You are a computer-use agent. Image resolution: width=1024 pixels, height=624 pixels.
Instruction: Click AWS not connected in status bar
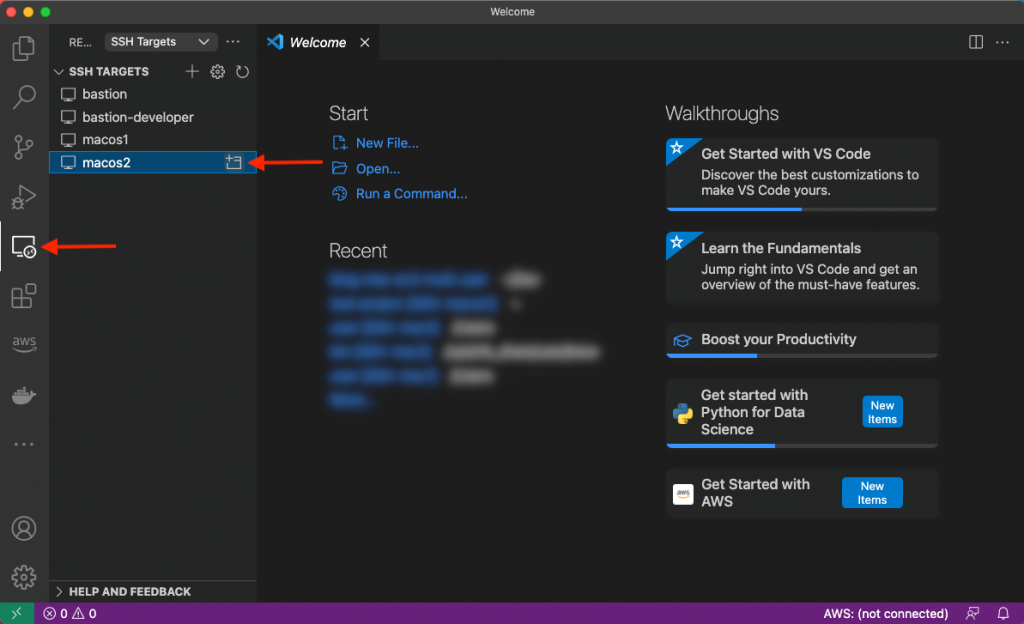pos(886,613)
